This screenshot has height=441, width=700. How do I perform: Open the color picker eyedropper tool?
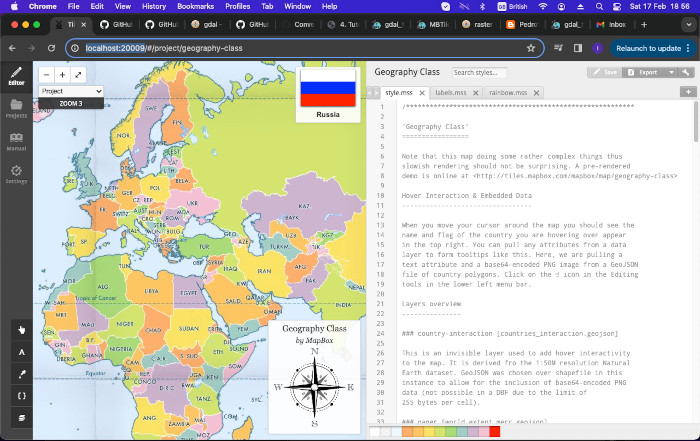tap(22, 373)
